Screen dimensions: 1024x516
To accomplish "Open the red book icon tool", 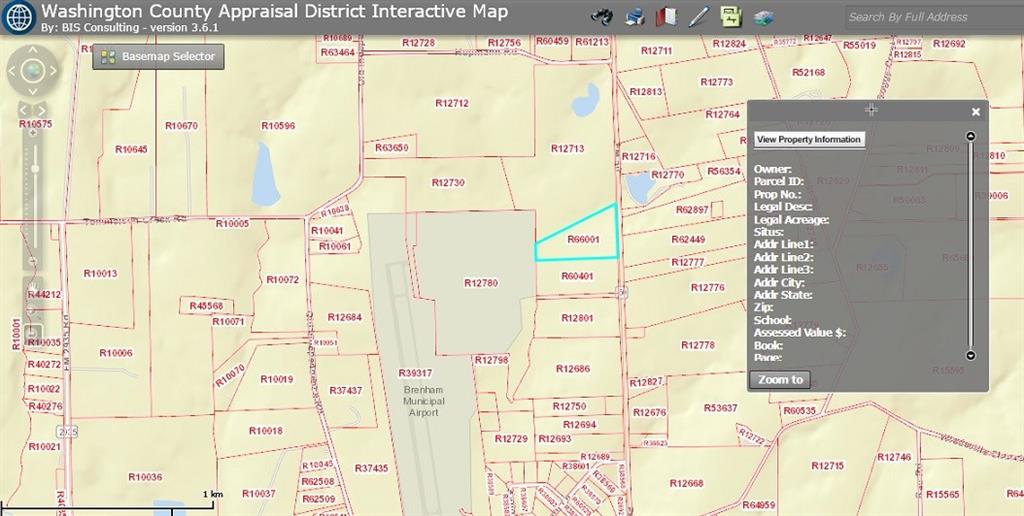I will pos(667,17).
